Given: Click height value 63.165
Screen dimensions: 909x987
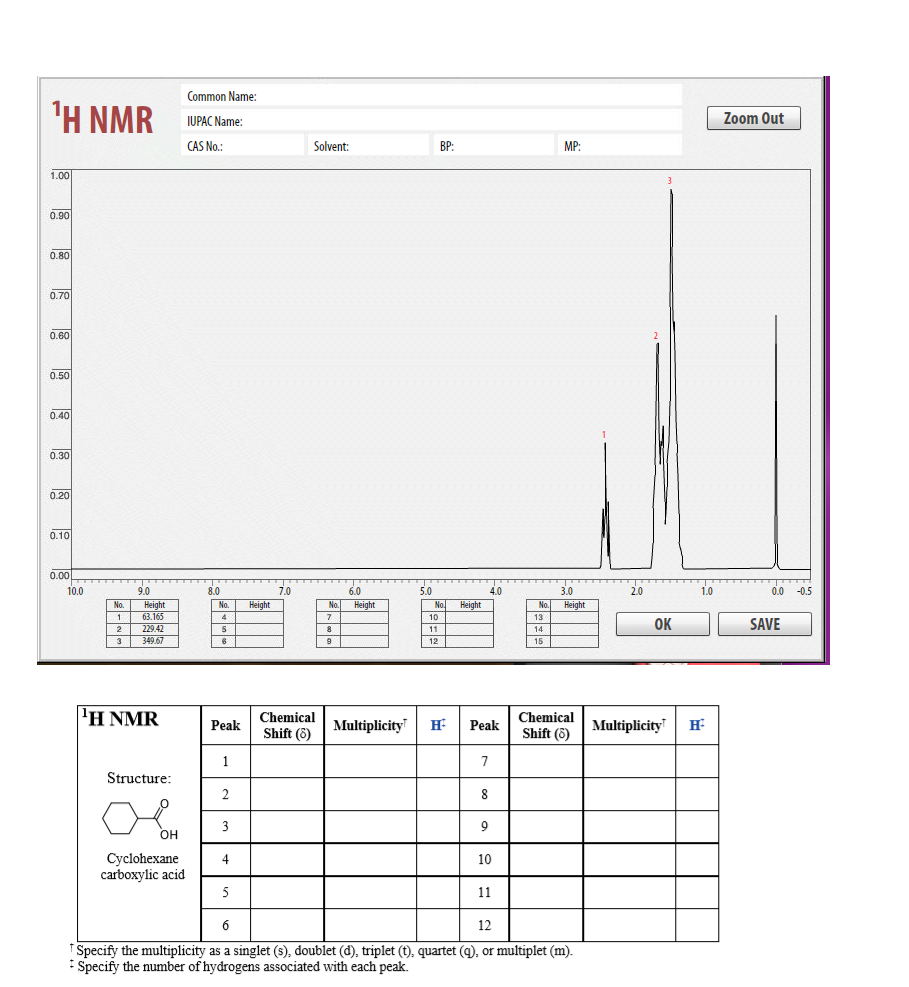Looking at the screenshot, I should pos(152,617).
